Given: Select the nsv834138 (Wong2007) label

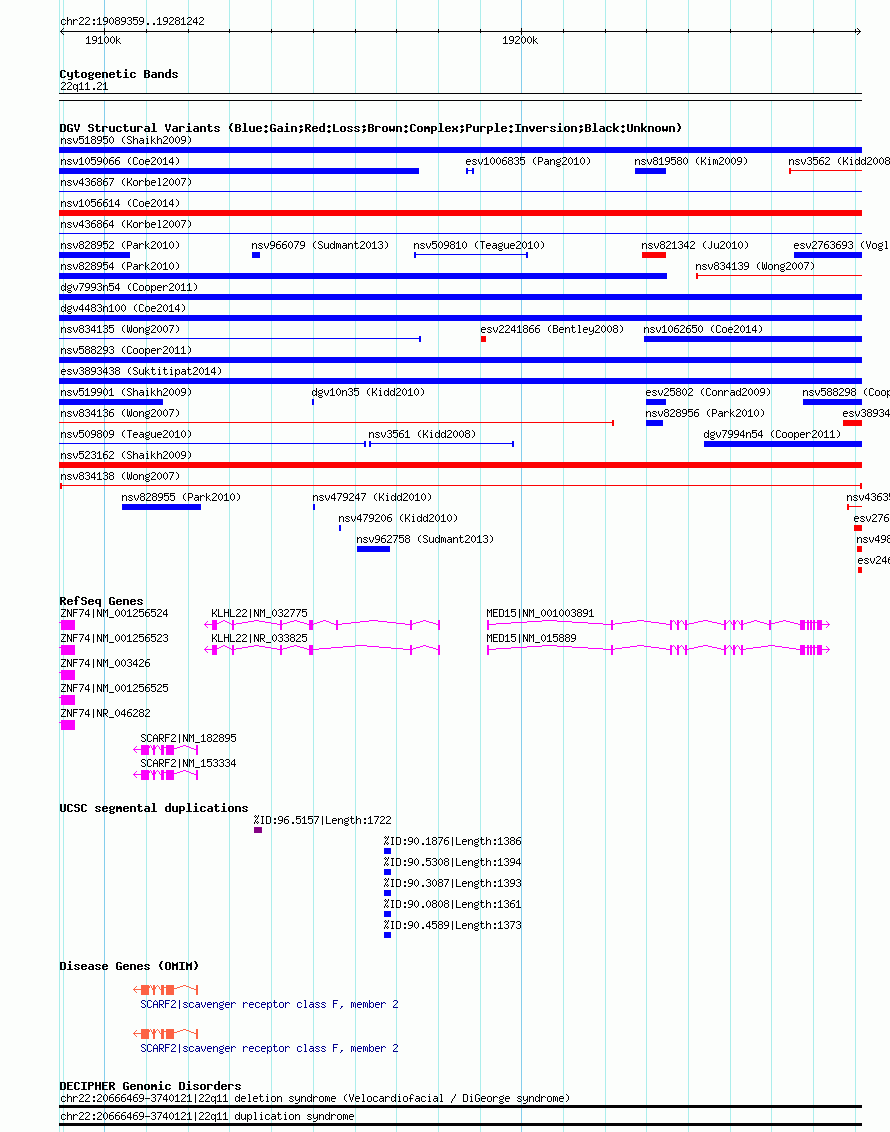Looking at the screenshot, I should [x=120, y=475].
